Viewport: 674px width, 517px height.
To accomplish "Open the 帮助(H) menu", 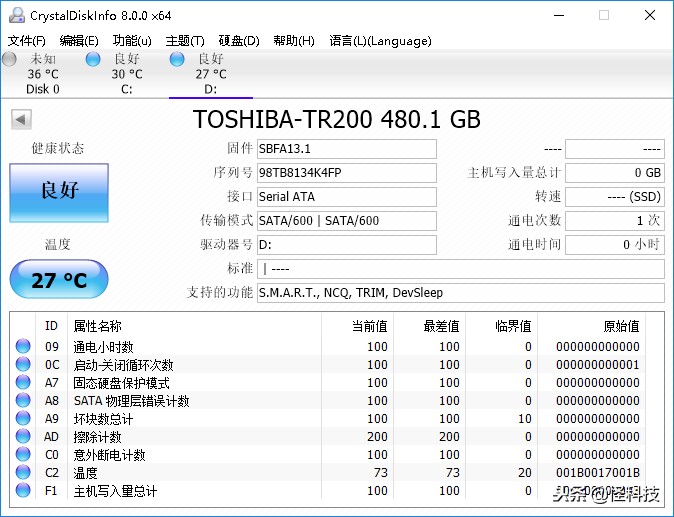I will 294,41.
